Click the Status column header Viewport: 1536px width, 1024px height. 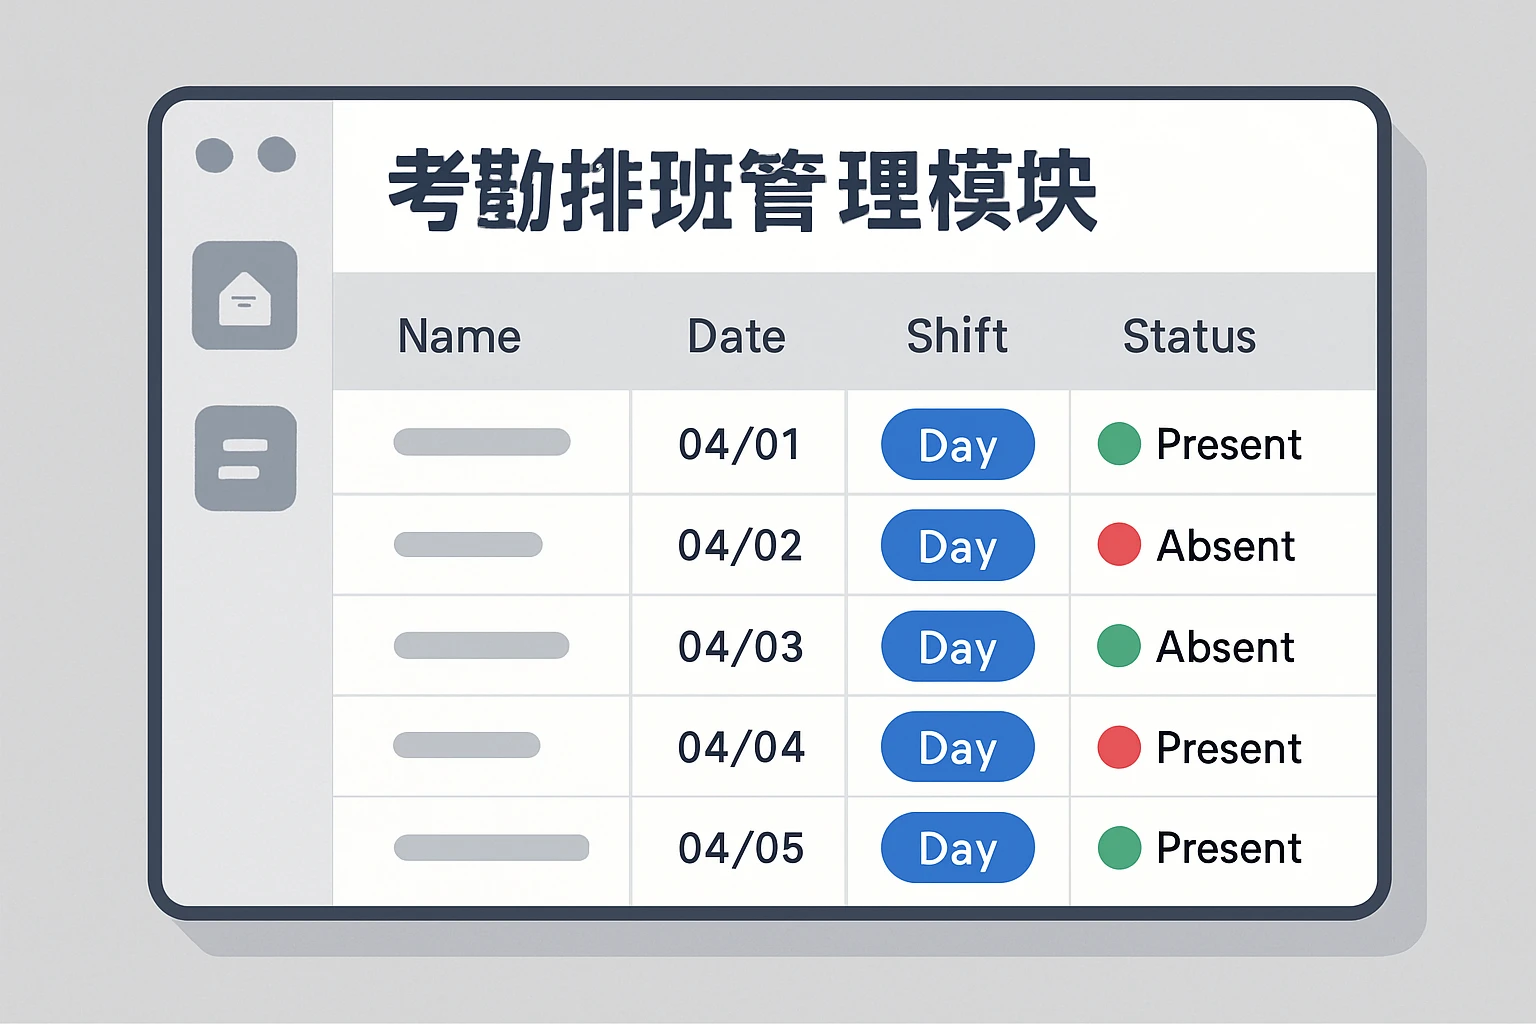(x=1189, y=336)
